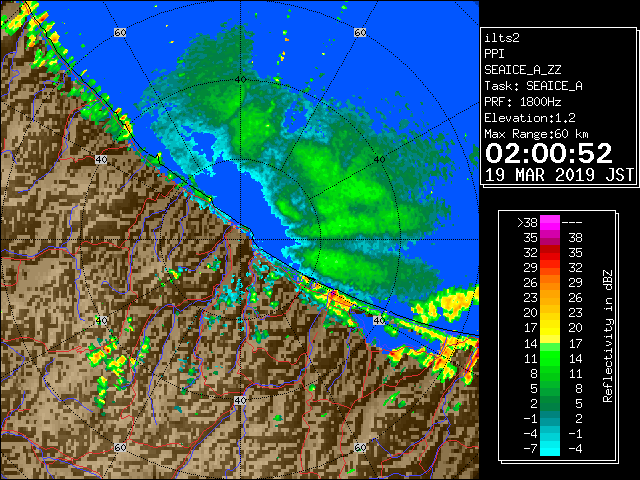Viewport: 640px width, 480px height.
Task: Click the southeast 60 km ring label
Action: 360,448
